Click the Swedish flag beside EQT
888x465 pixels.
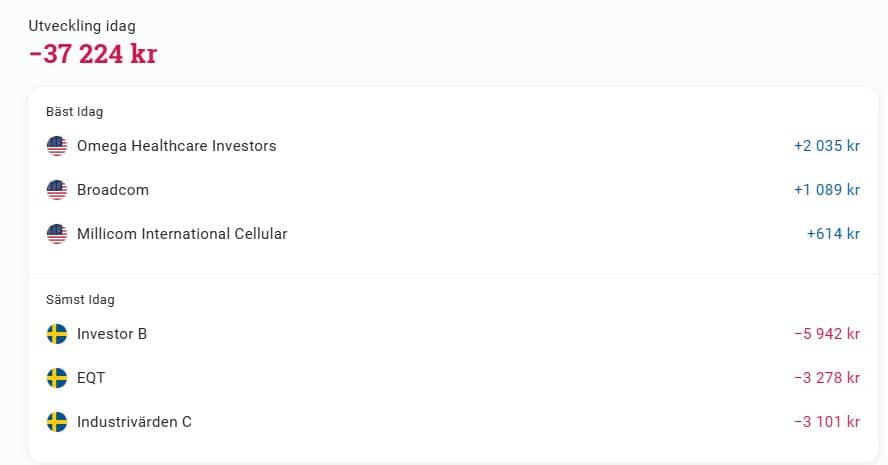(x=57, y=378)
